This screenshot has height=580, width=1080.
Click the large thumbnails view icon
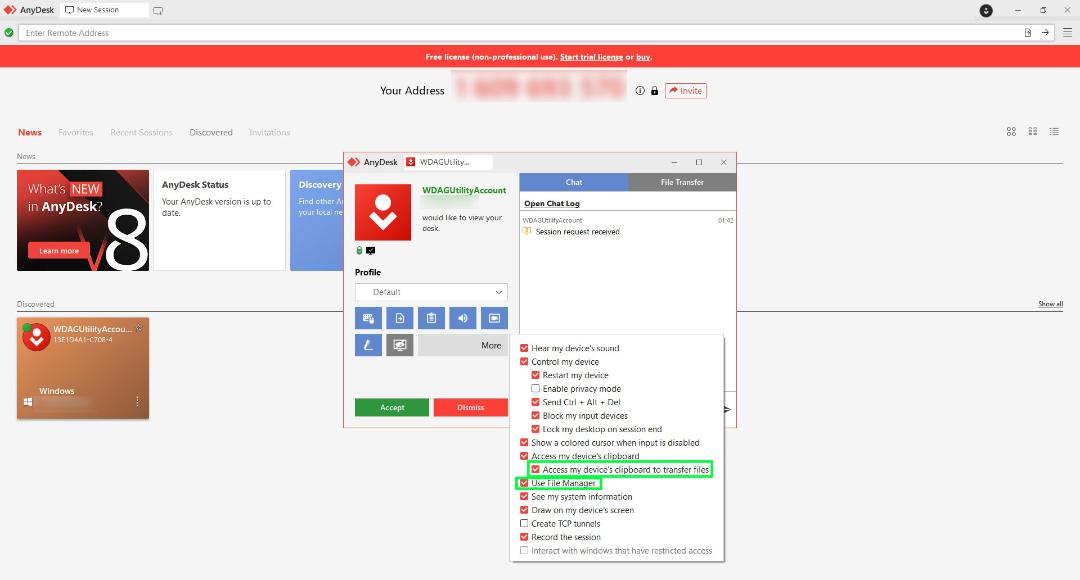point(1011,132)
